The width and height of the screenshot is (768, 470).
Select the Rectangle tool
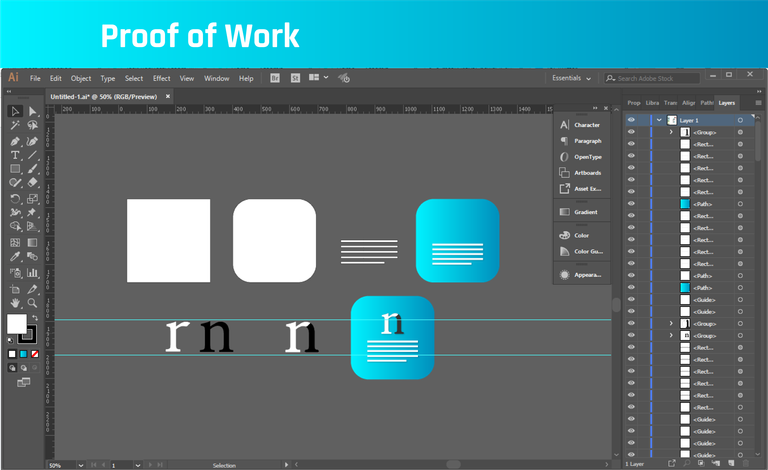(x=15, y=169)
